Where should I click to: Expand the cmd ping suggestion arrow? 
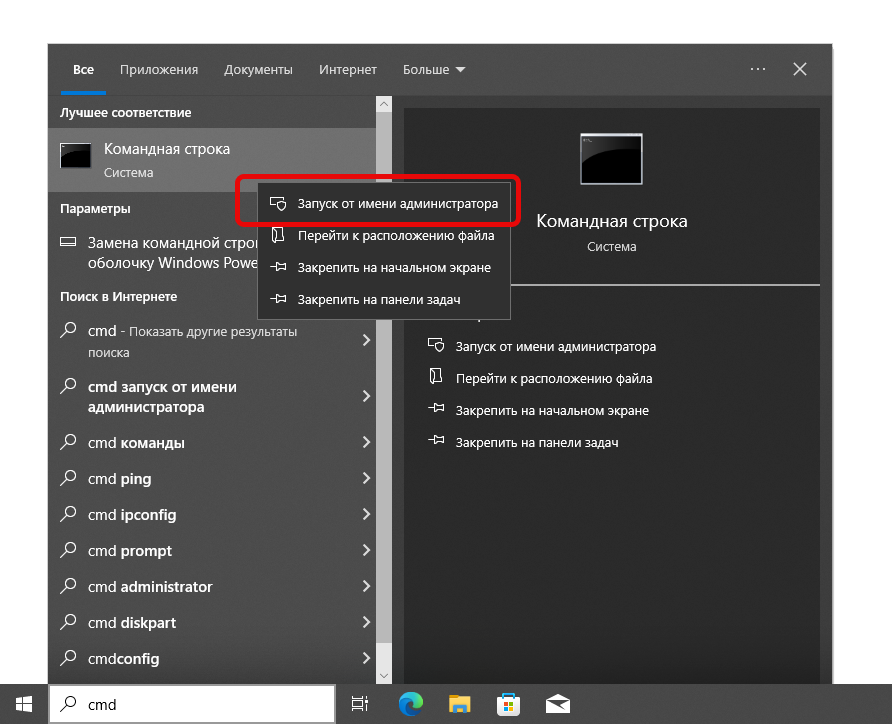(366, 479)
